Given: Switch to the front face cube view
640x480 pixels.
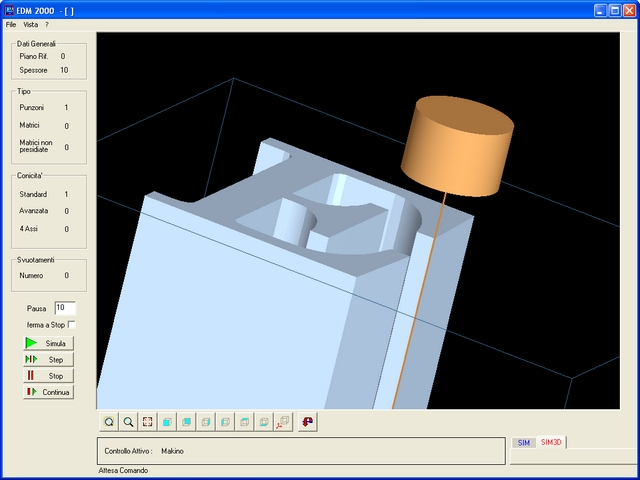Looking at the screenshot, I should click(x=167, y=422).
